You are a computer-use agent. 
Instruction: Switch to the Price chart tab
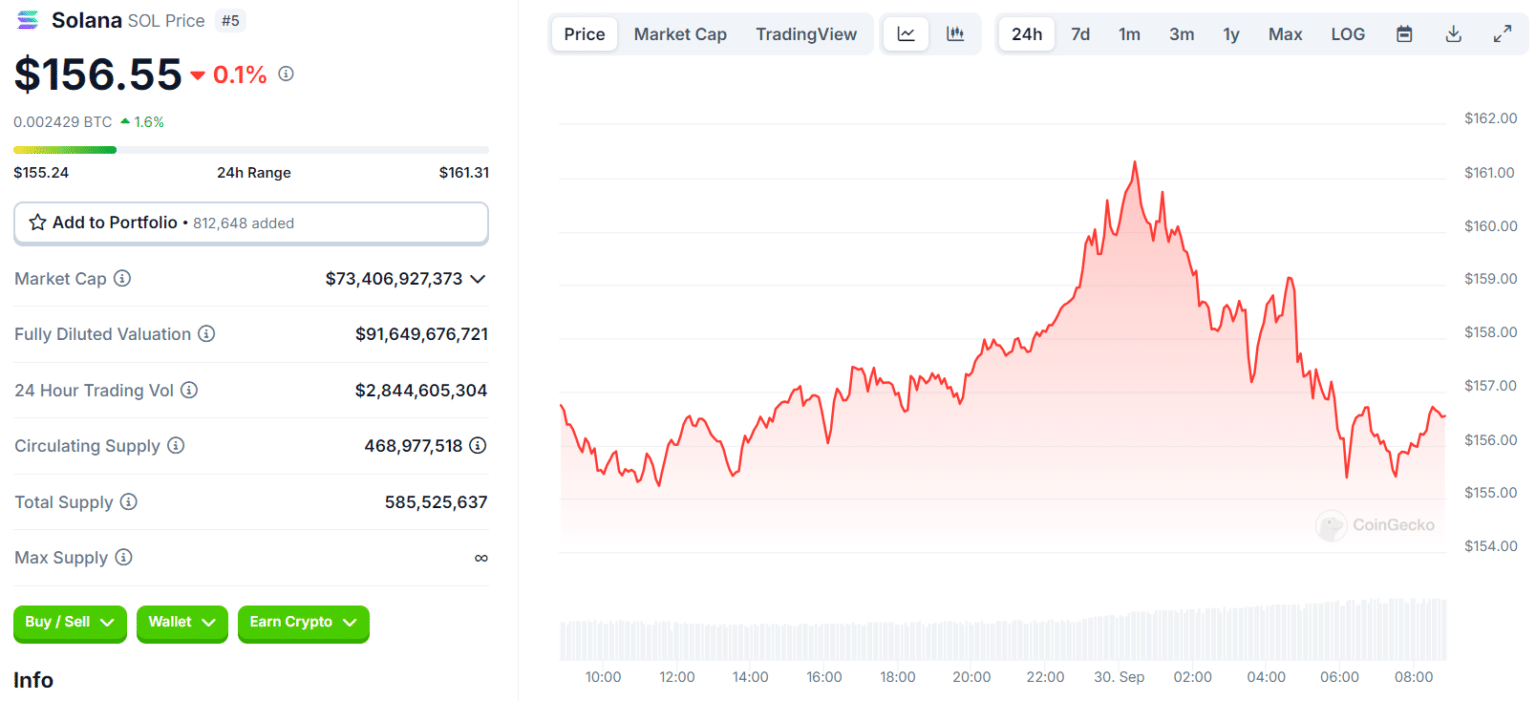585,34
